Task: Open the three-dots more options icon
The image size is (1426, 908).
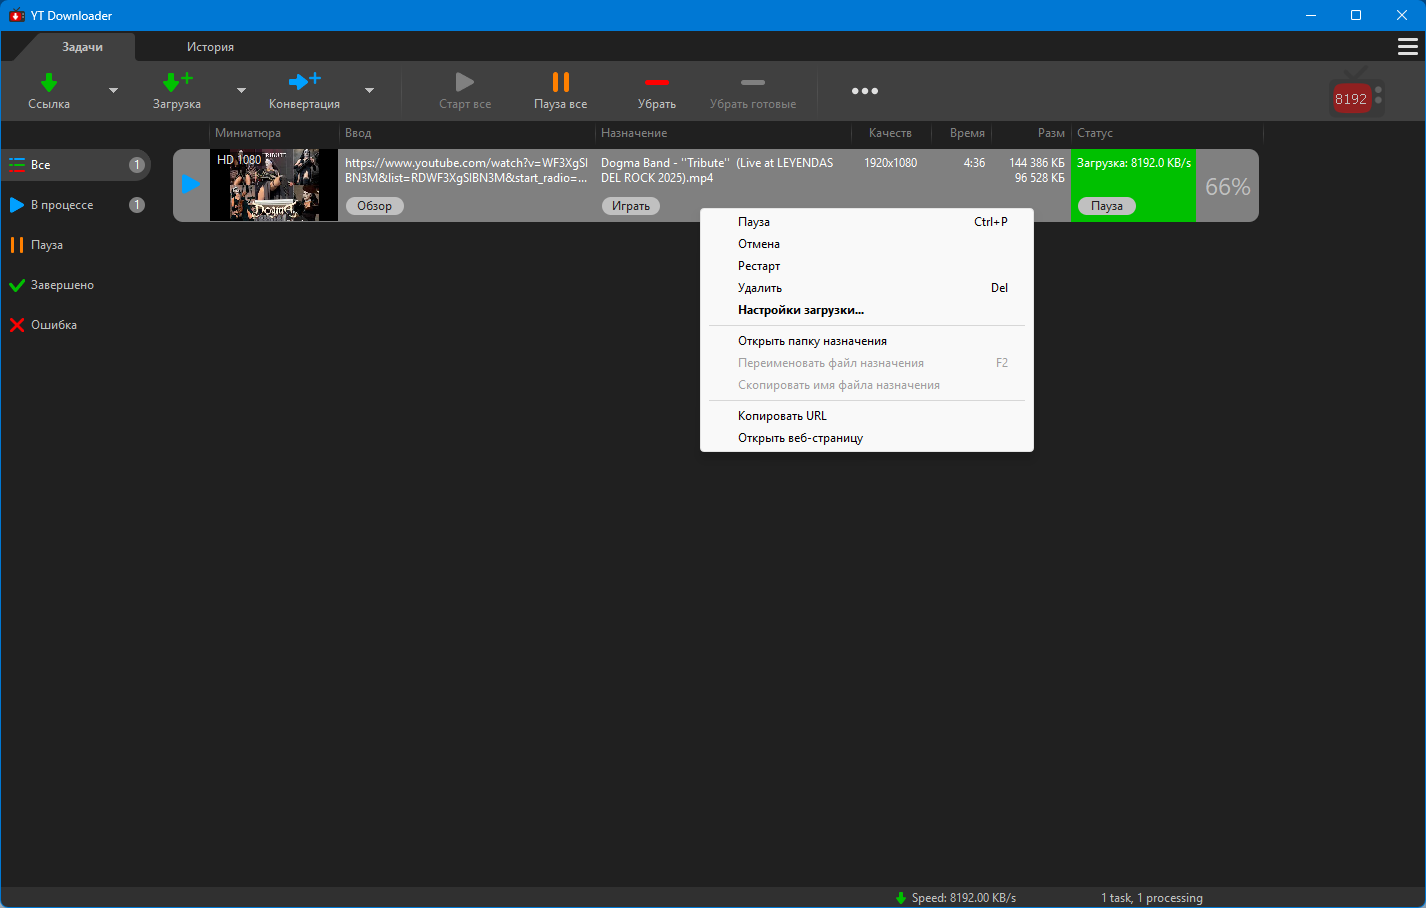Action: point(864,91)
